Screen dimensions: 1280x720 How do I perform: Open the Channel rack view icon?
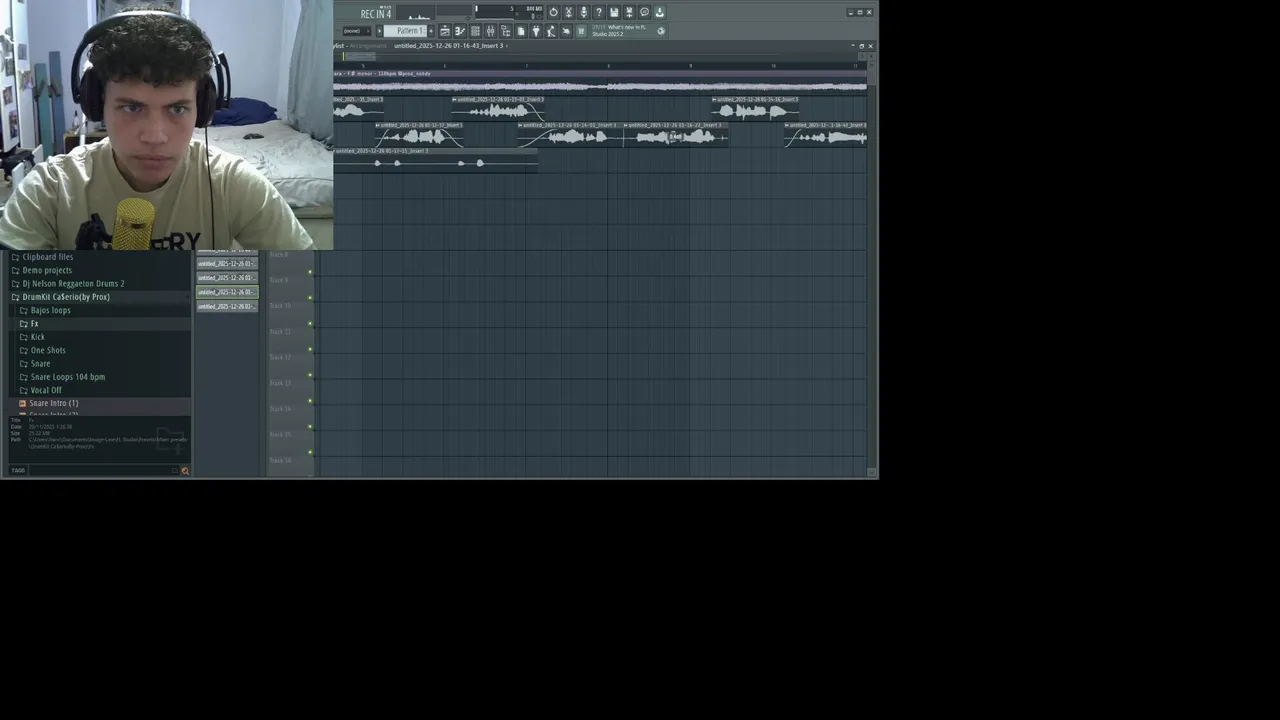(475, 31)
